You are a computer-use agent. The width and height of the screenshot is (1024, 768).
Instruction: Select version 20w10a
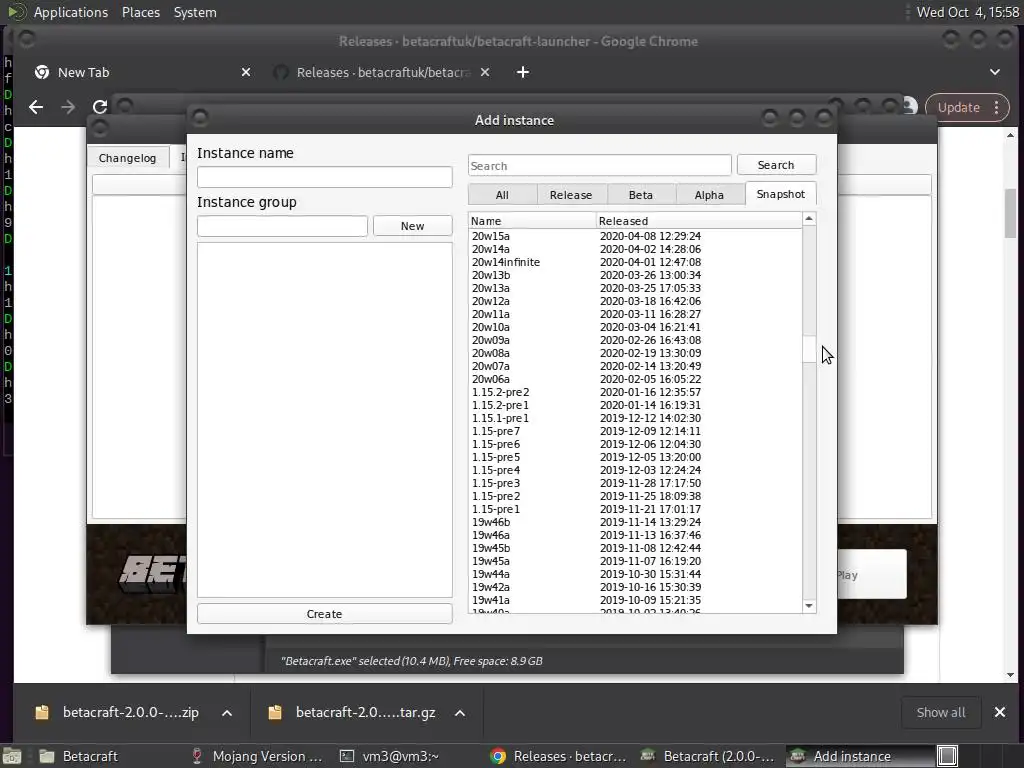click(635, 327)
